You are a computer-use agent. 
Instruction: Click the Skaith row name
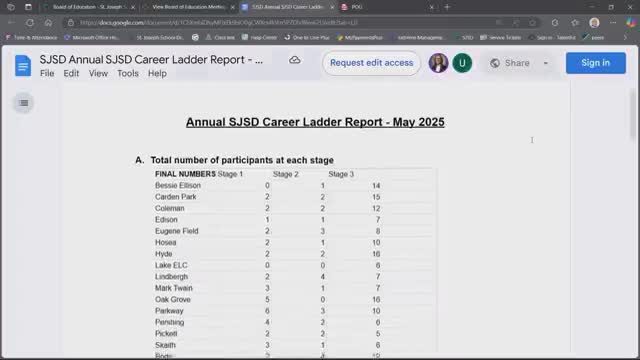click(165, 345)
